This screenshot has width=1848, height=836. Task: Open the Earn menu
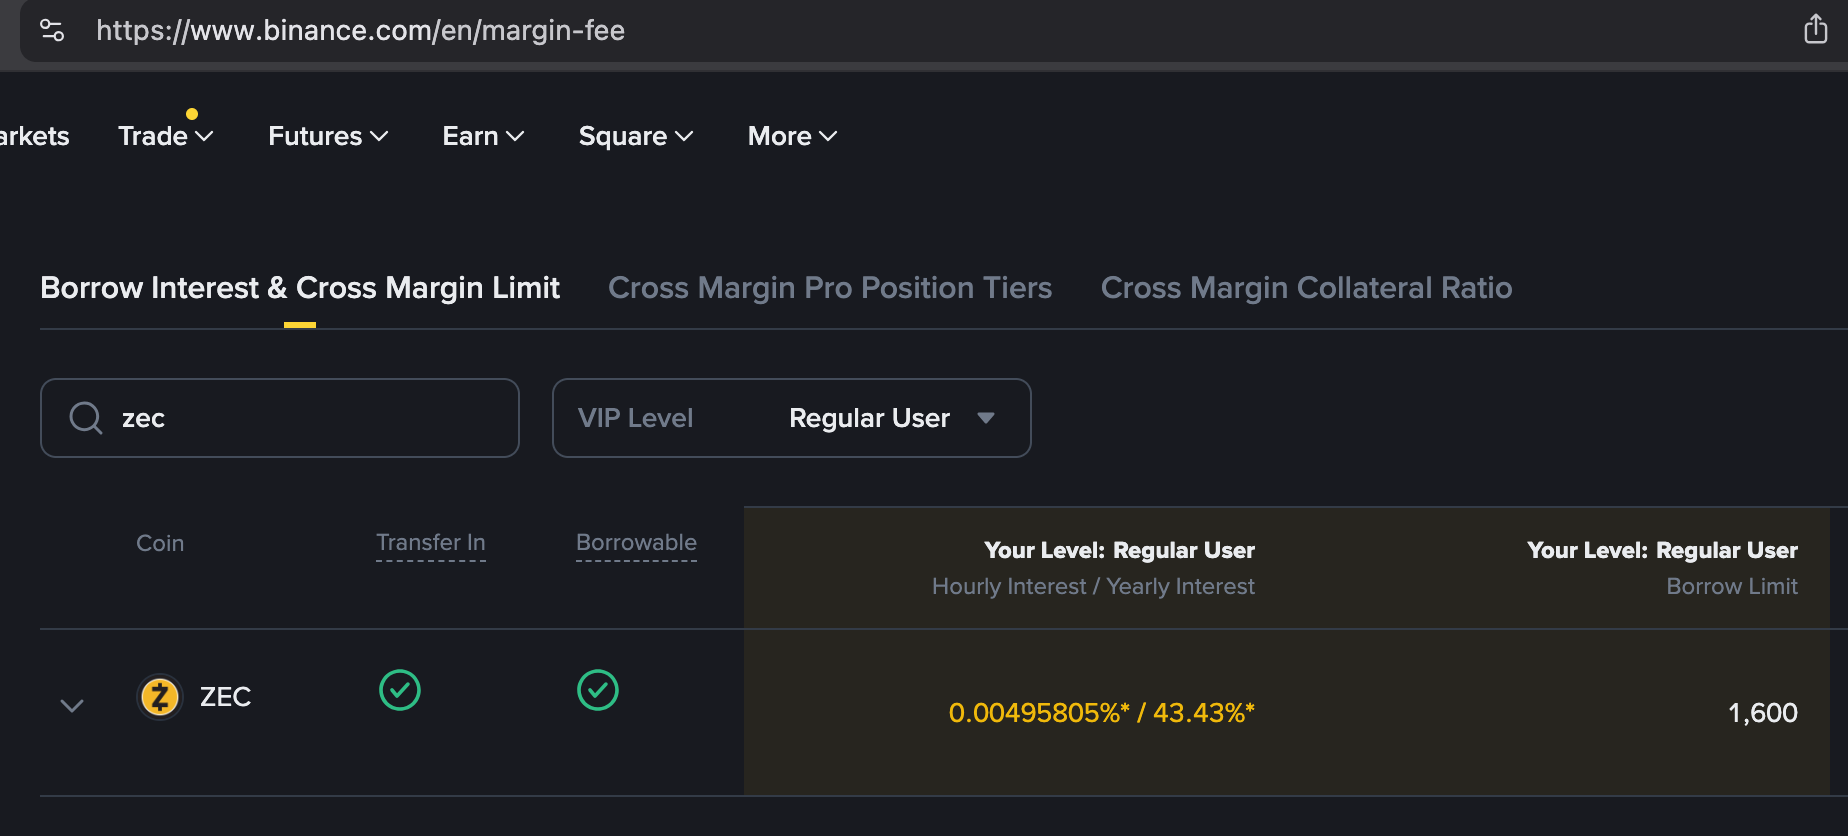[x=483, y=136]
